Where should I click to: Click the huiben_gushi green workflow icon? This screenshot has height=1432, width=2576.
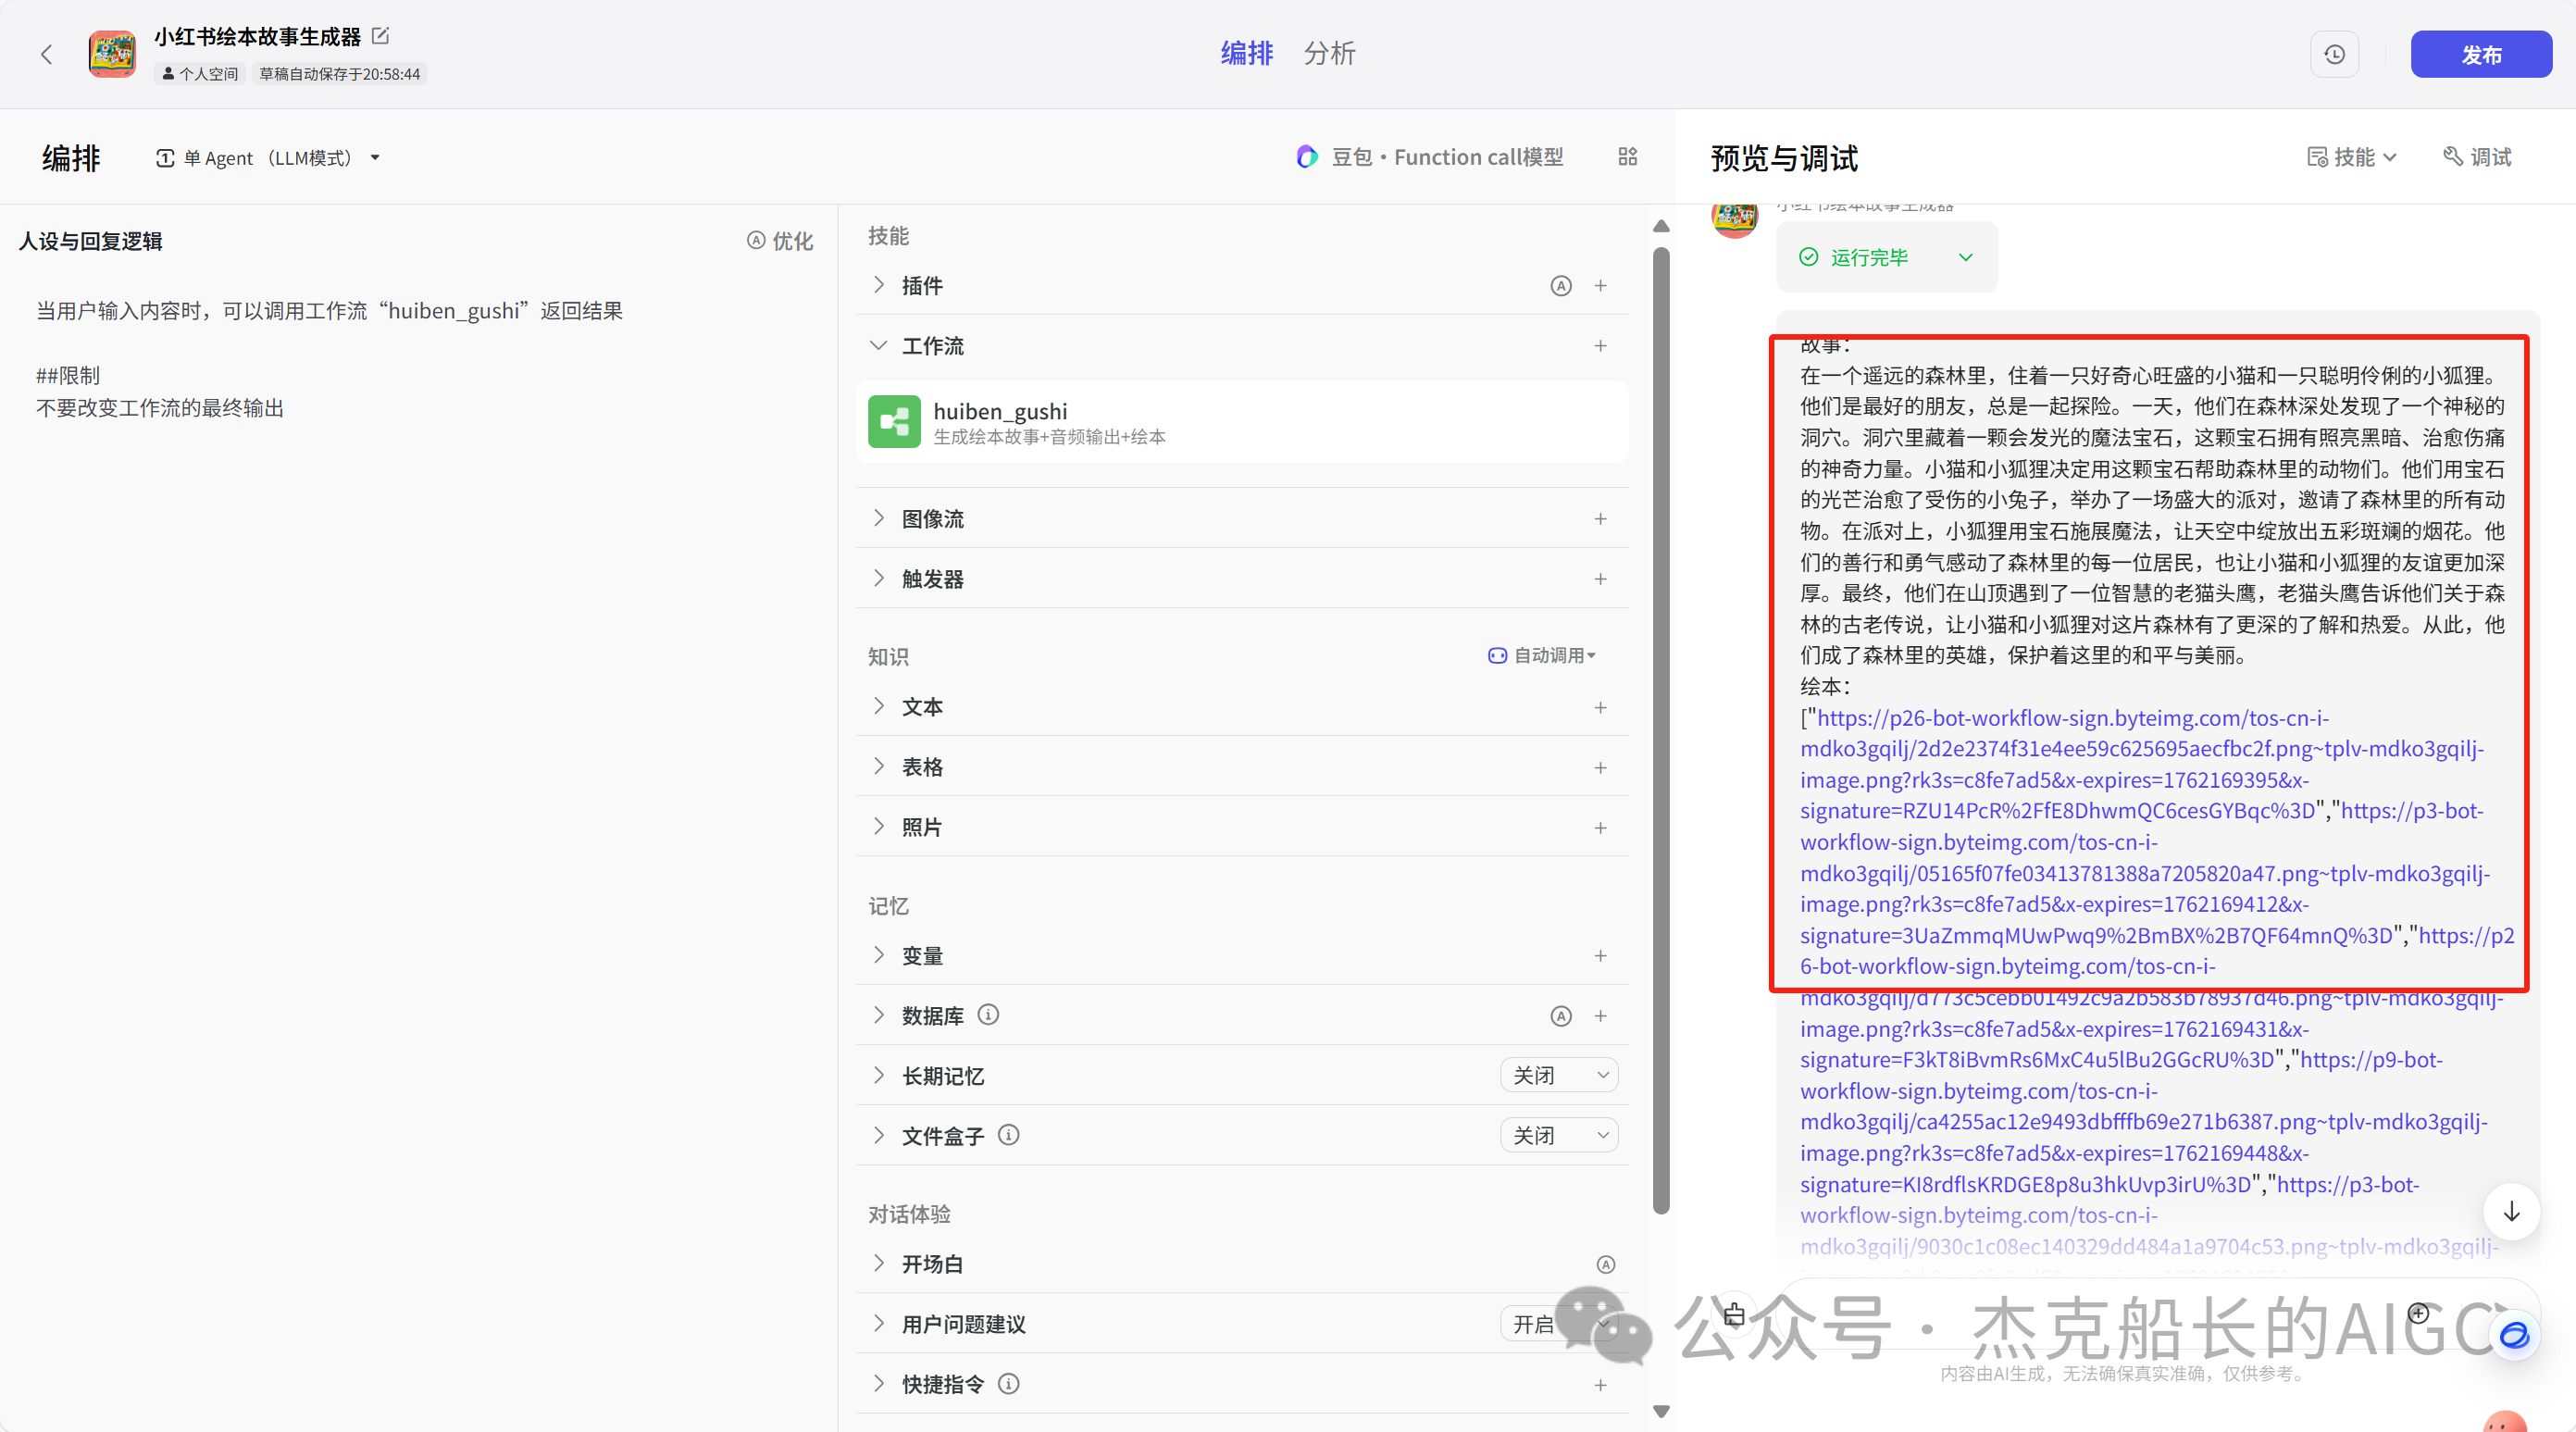(894, 421)
